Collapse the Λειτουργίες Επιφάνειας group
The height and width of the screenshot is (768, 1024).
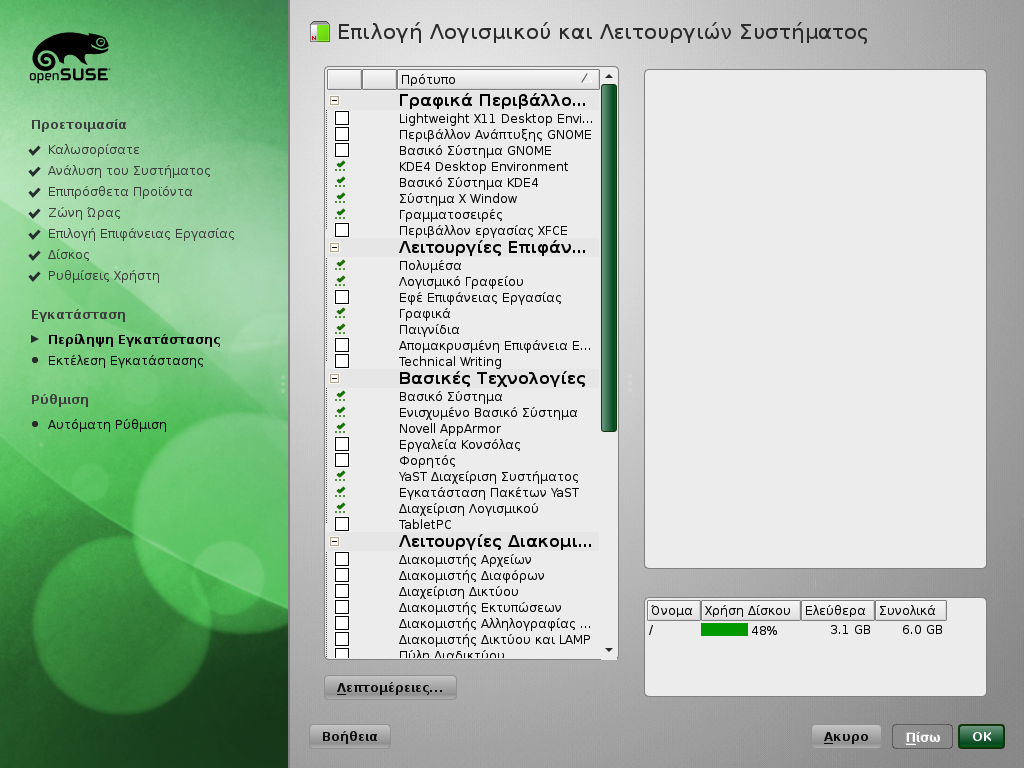coord(334,248)
